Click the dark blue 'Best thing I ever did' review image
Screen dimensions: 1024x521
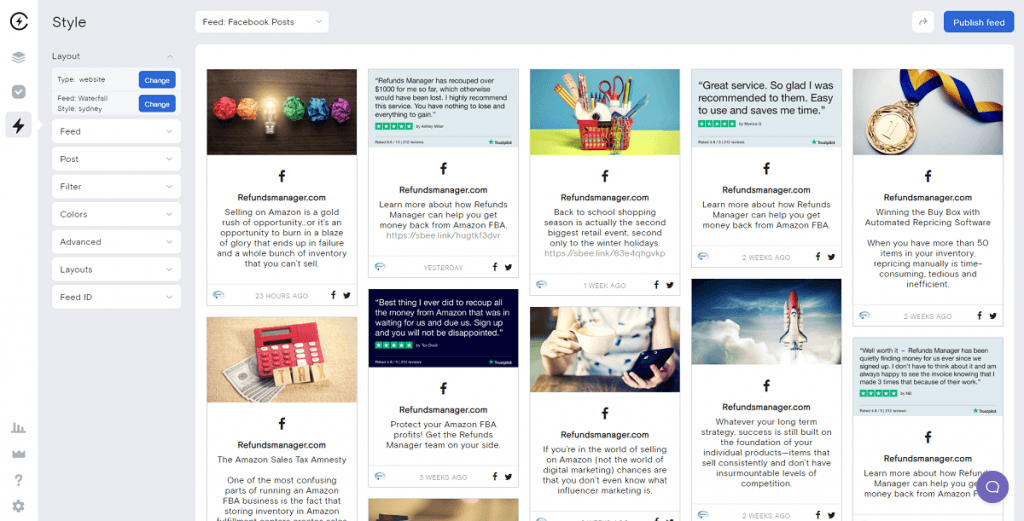click(x=443, y=328)
